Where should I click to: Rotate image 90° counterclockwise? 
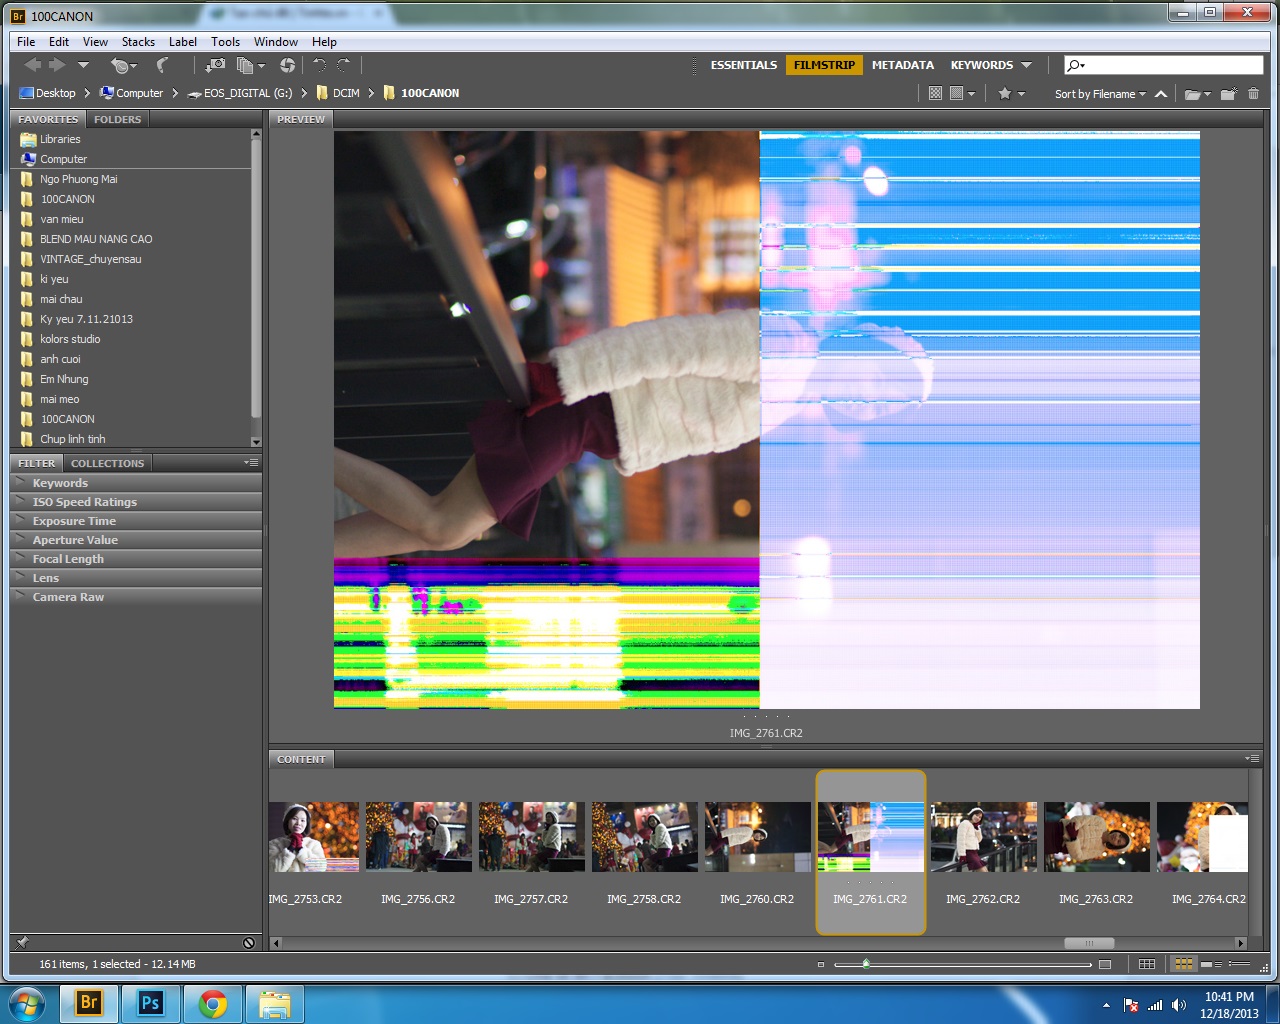pos(319,65)
